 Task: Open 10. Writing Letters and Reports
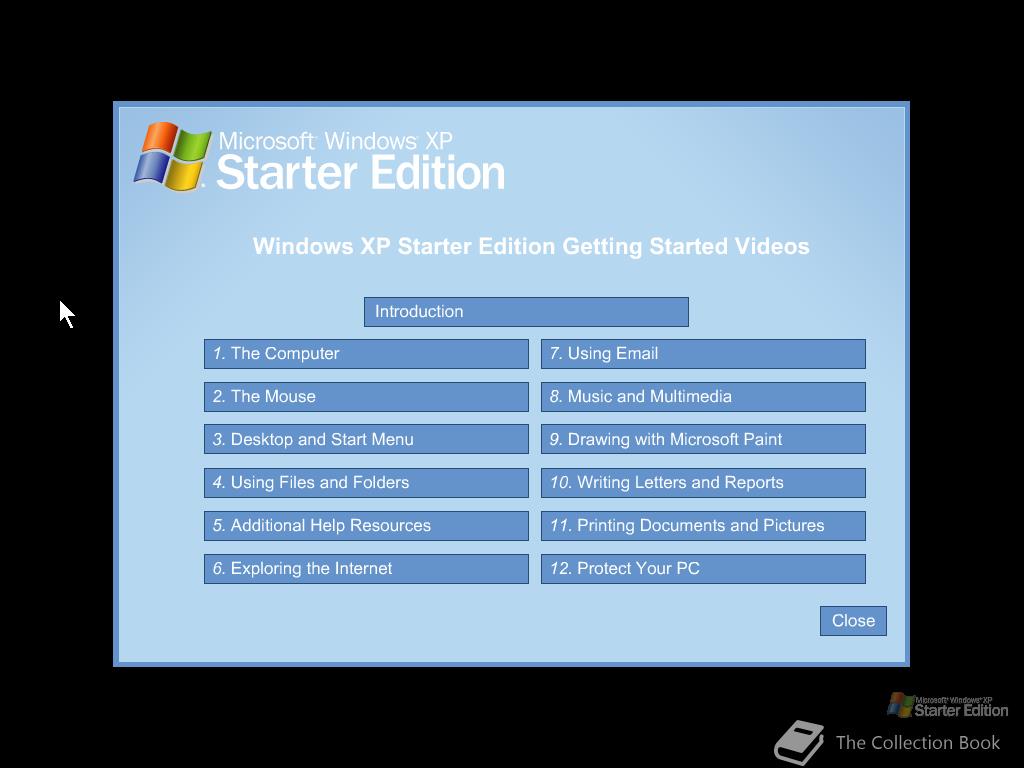click(703, 483)
